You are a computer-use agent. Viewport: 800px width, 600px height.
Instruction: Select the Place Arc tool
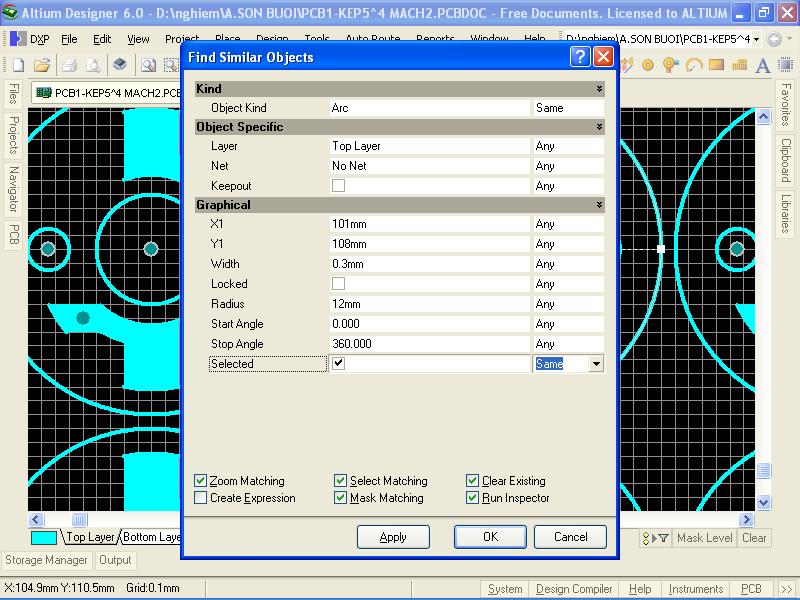click(x=693, y=65)
